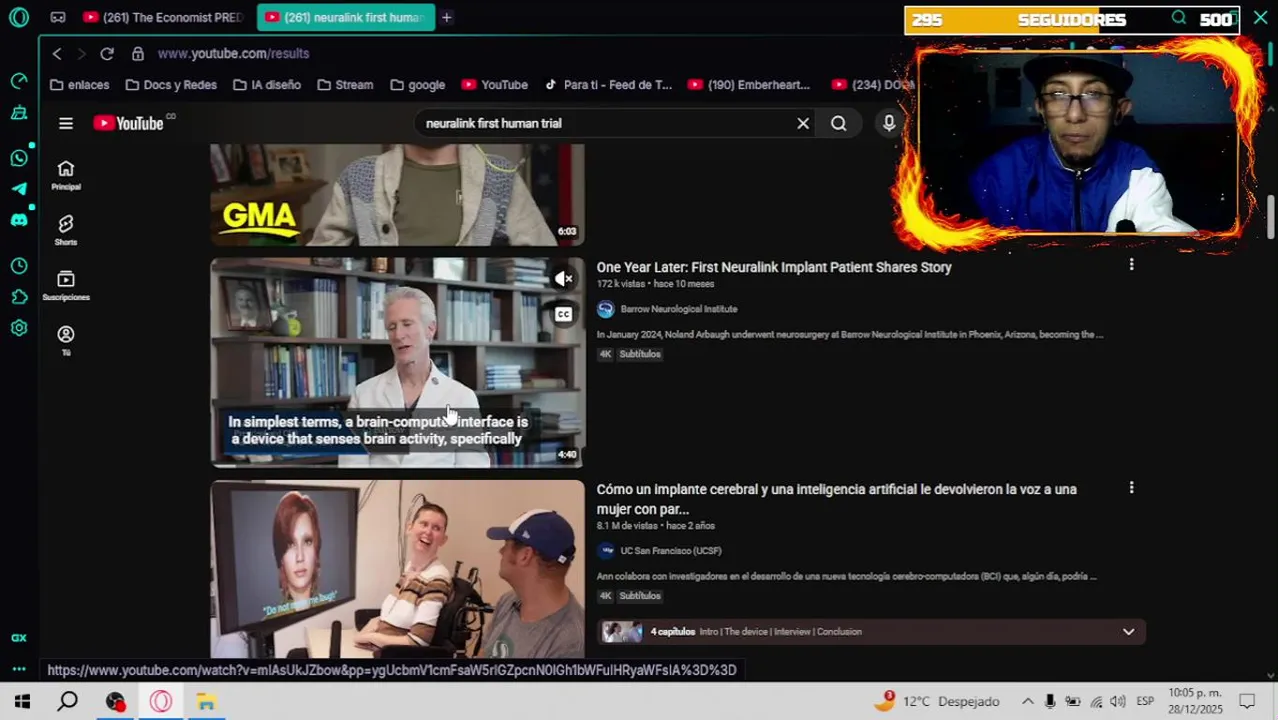Click the GX Corner icon at sidebar bottom
Screen dimensions: 1278x720
pyautogui.click(x=19, y=638)
